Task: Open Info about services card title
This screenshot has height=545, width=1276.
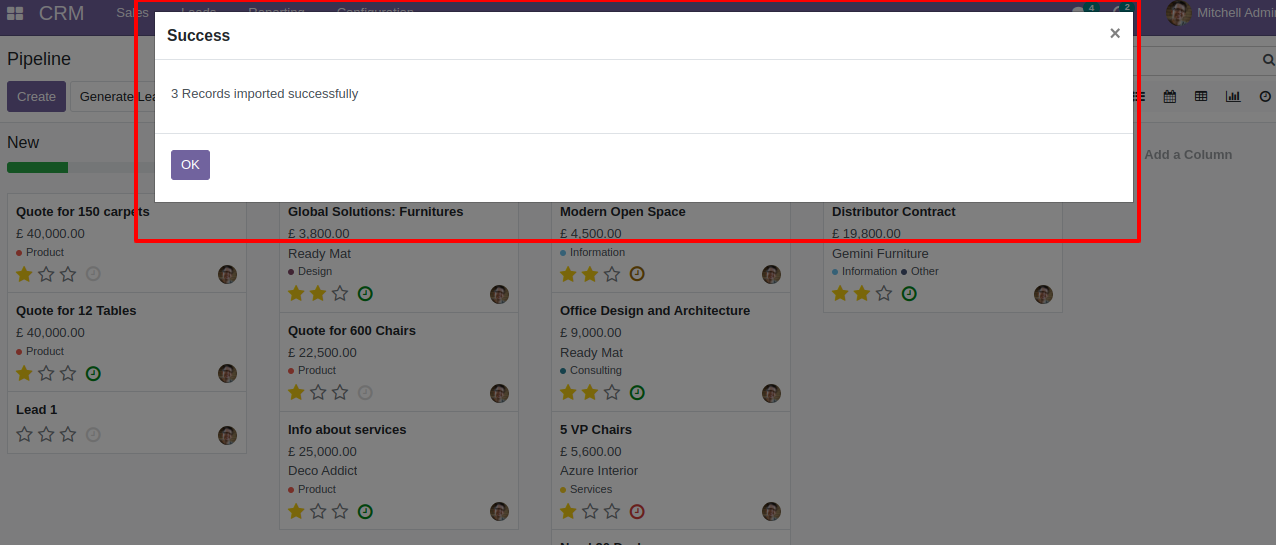Action: [347, 430]
